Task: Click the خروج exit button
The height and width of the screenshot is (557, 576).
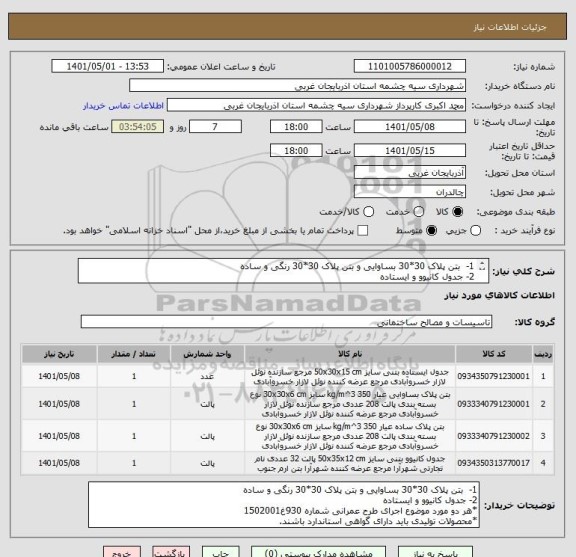Action: coord(122,552)
